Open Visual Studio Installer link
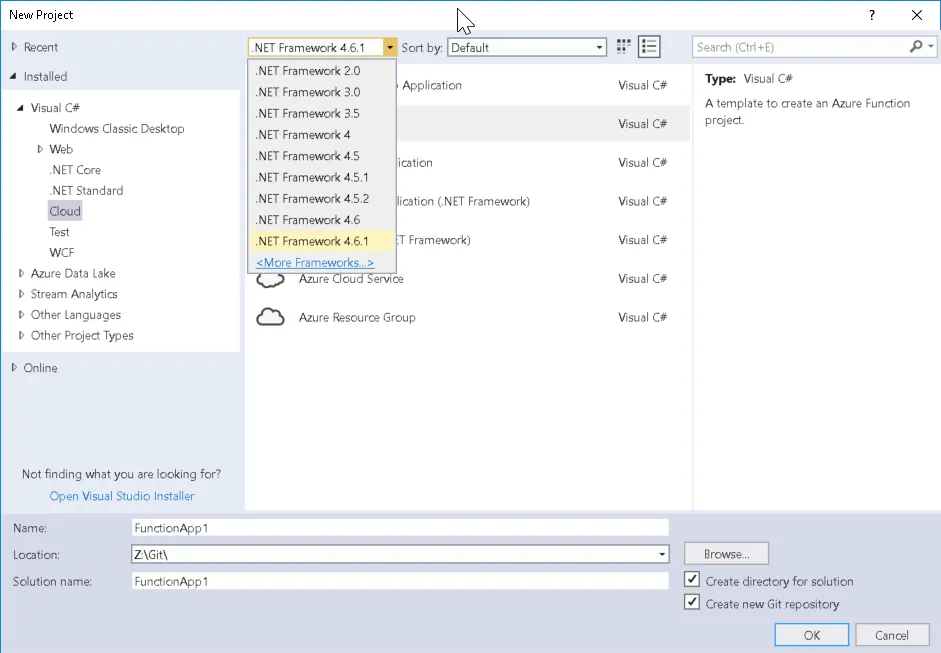 [x=122, y=496]
